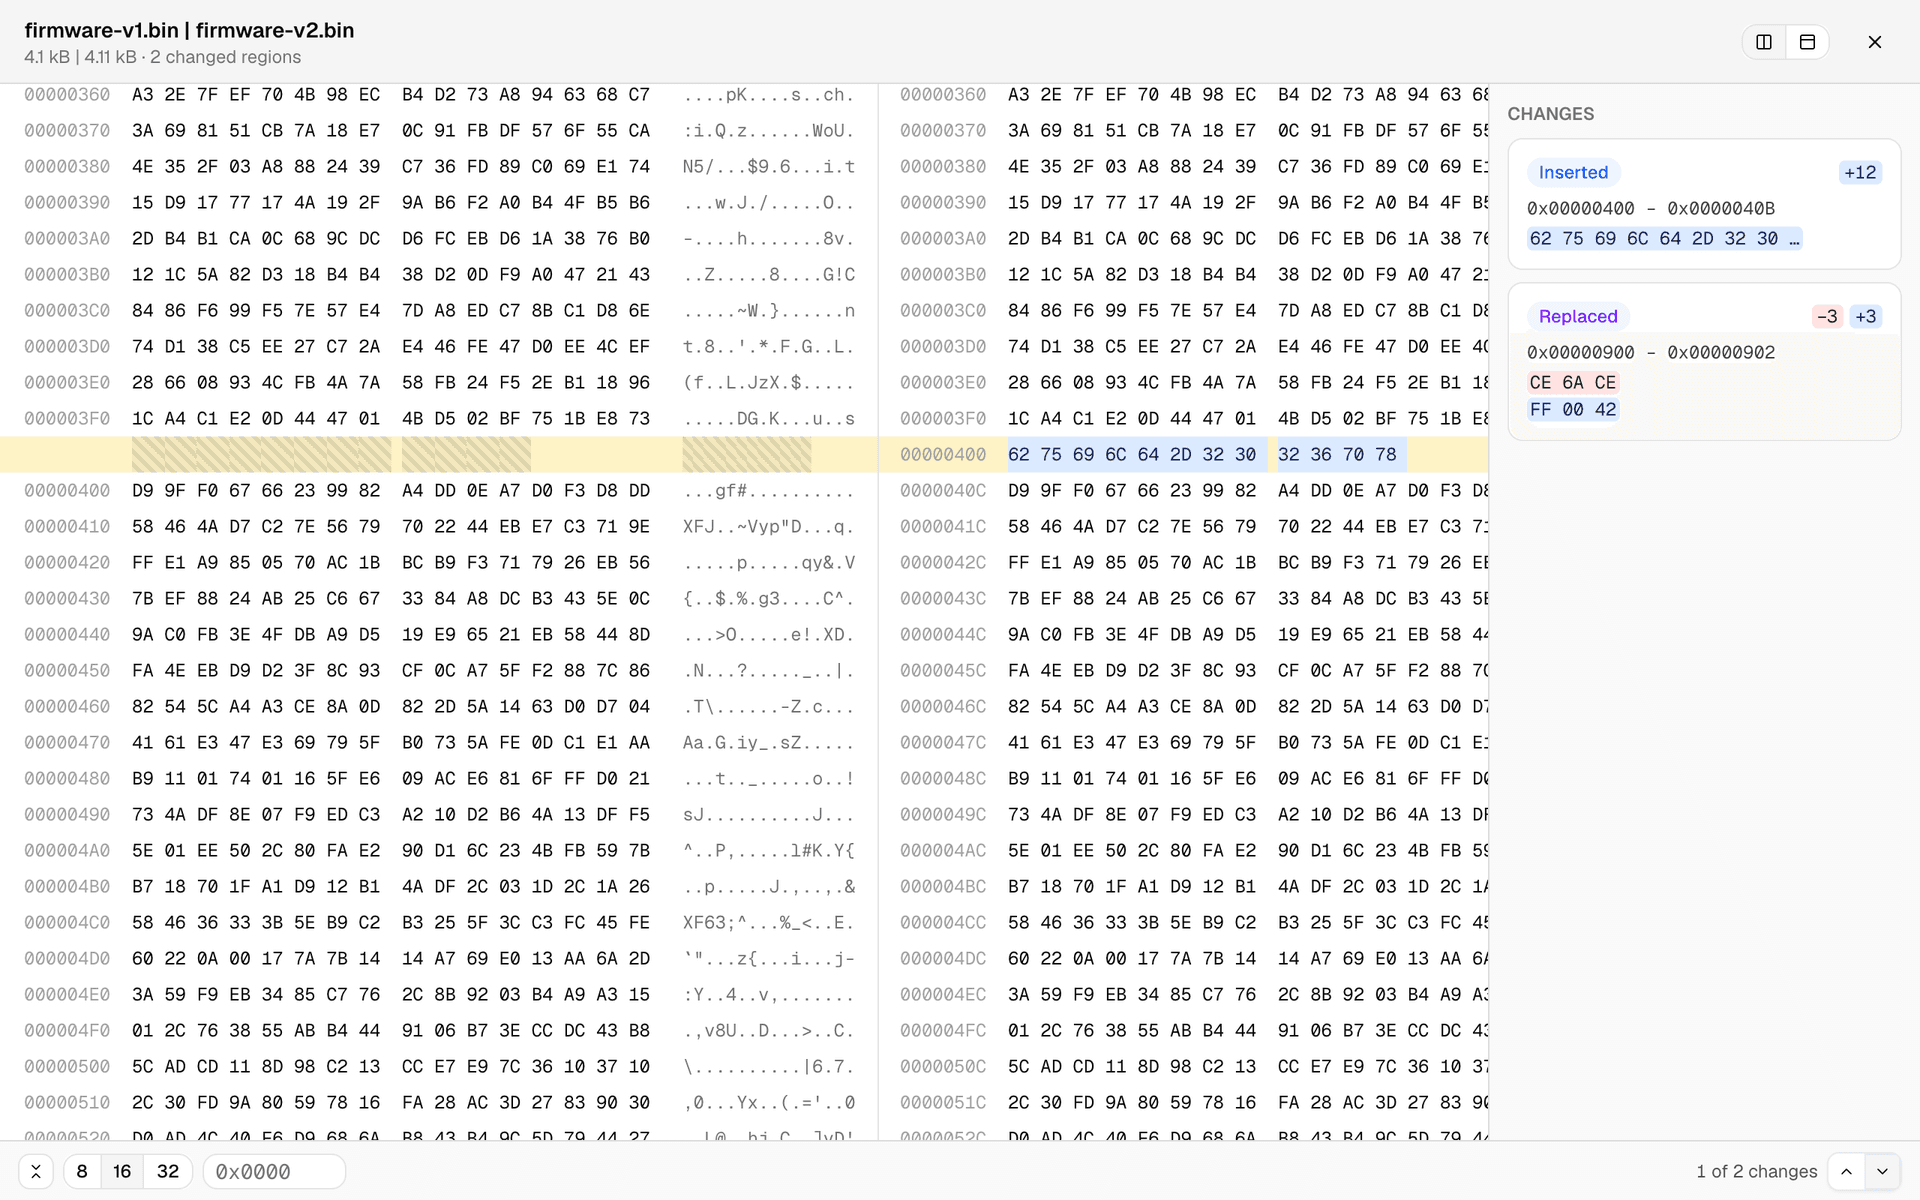Close the firmware diff viewer

point(1875,42)
